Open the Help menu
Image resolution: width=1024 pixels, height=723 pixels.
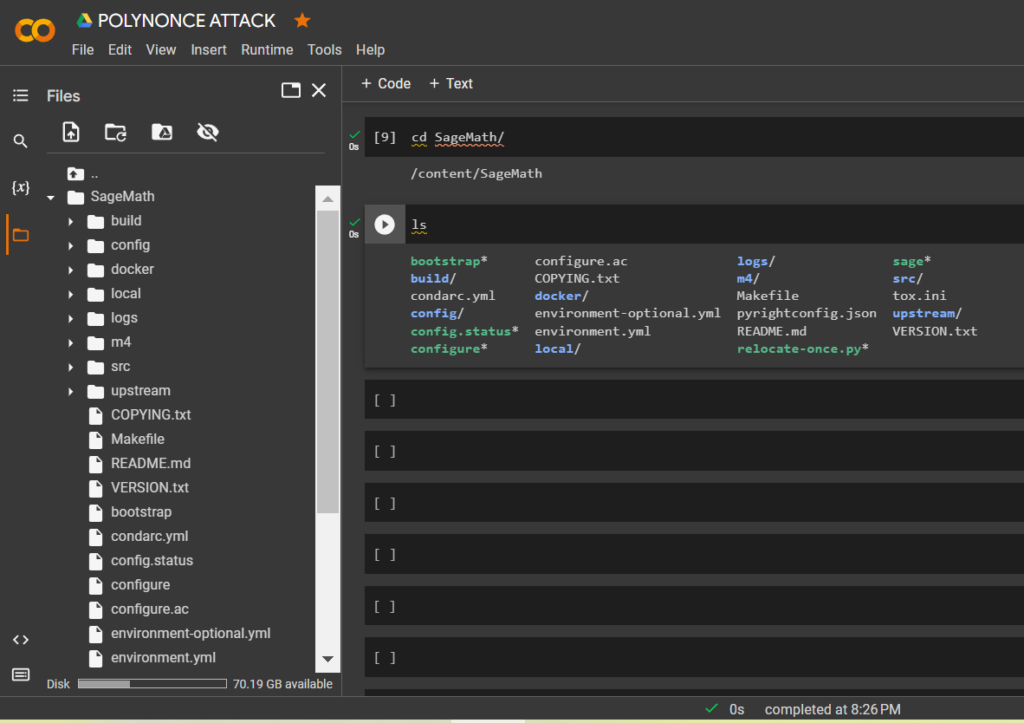[x=370, y=50]
